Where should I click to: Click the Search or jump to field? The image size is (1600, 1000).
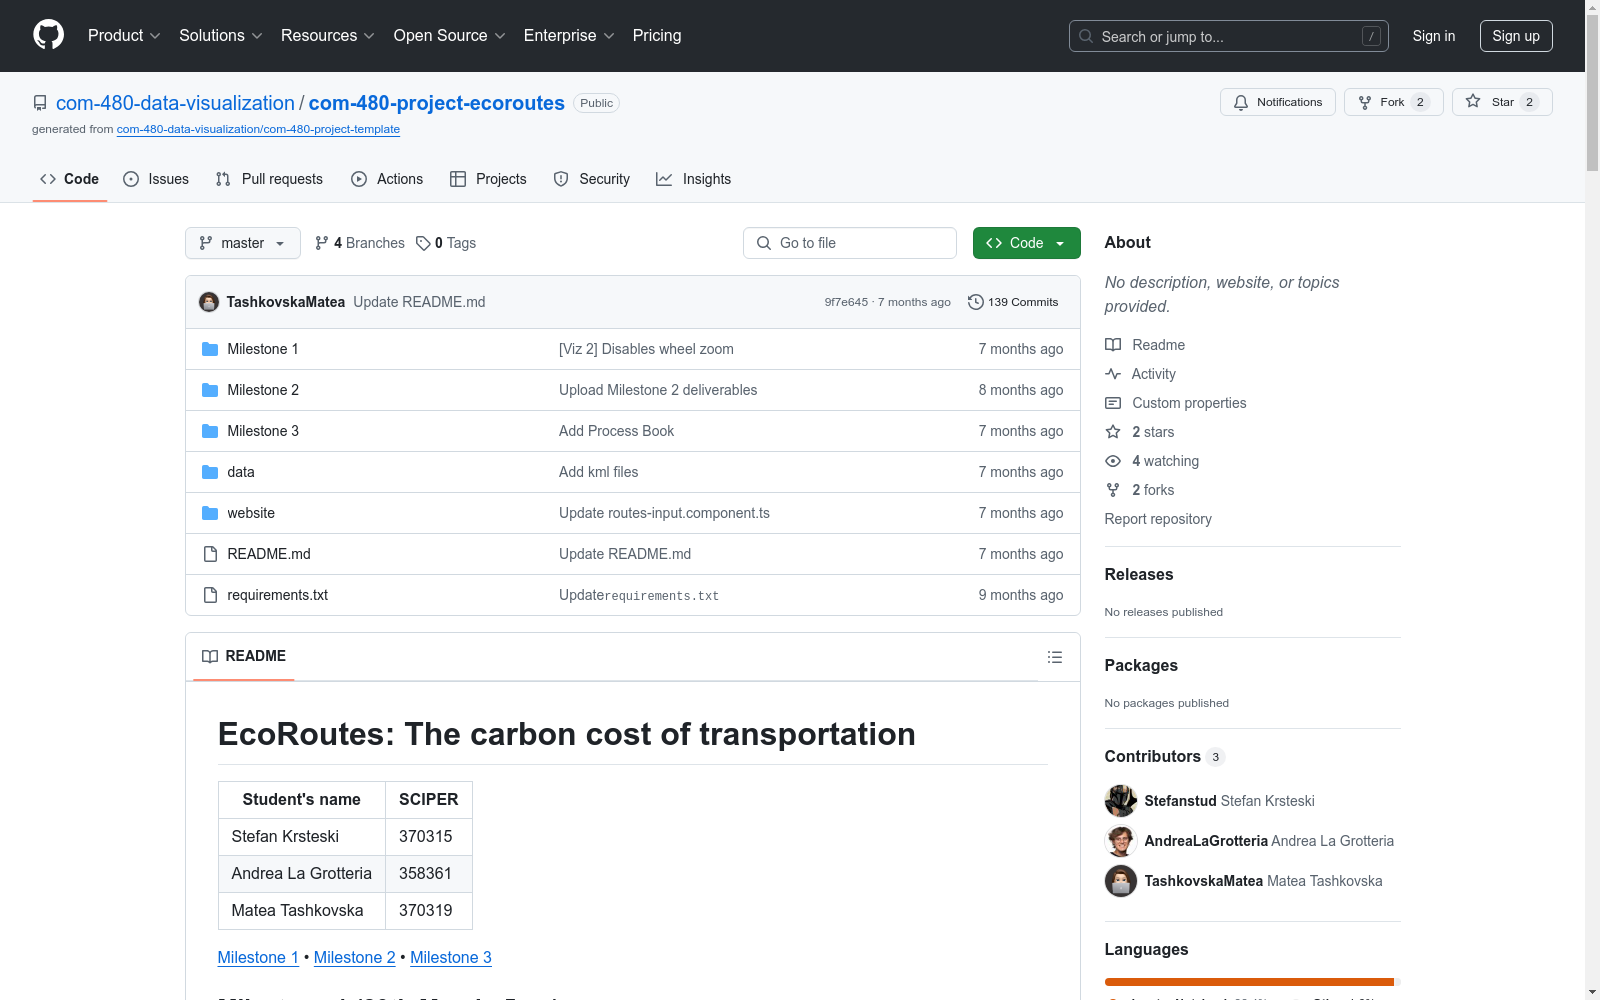1229,36
